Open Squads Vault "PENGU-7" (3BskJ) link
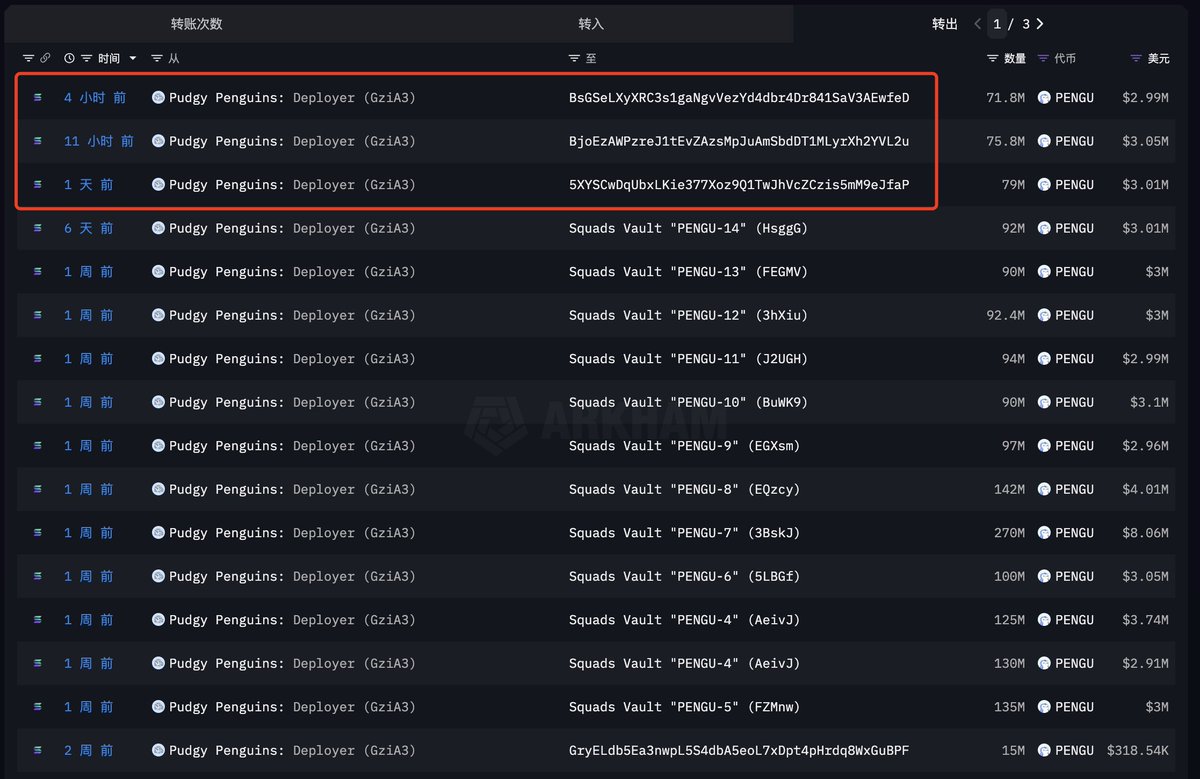Image resolution: width=1200 pixels, height=779 pixels. pos(684,533)
